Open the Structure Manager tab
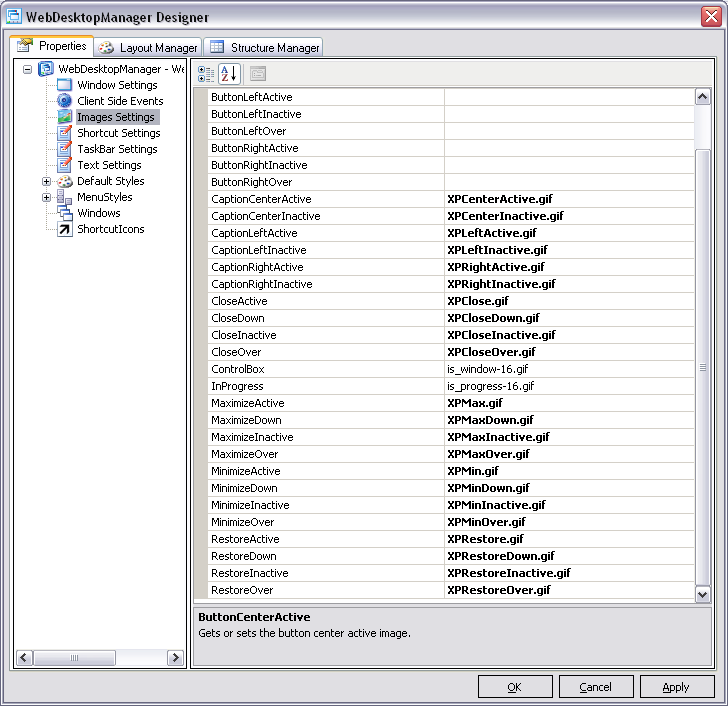Screen dimensions: 728x706 click(x=264, y=47)
